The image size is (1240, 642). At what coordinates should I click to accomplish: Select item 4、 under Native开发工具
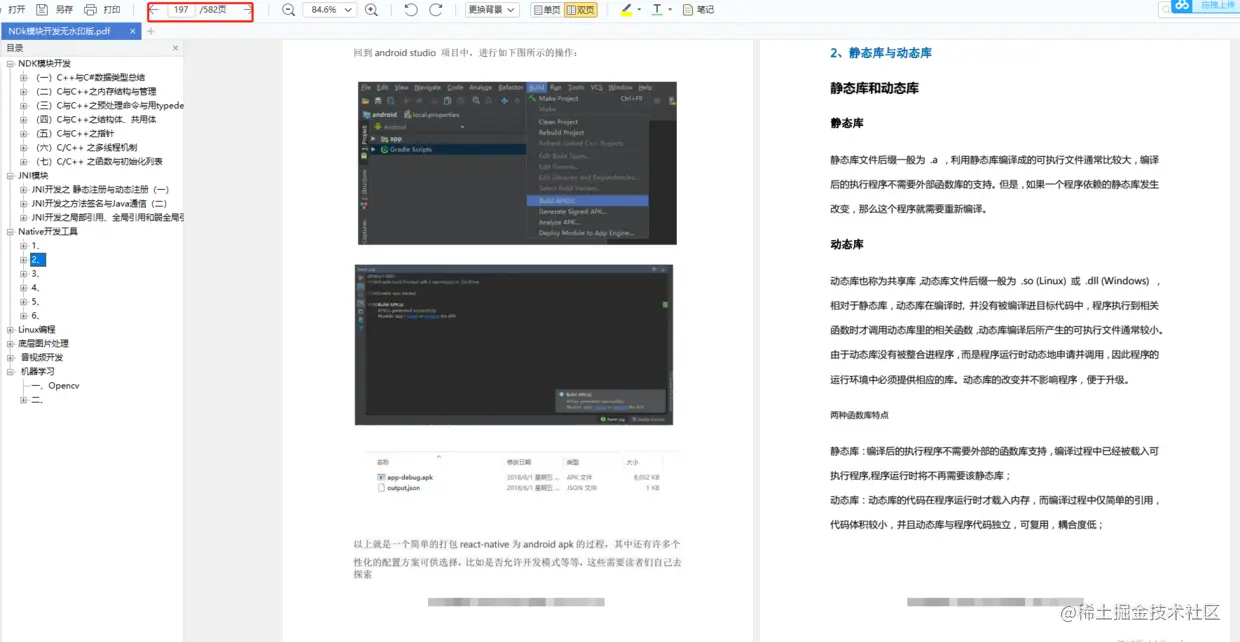(x=36, y=287)
